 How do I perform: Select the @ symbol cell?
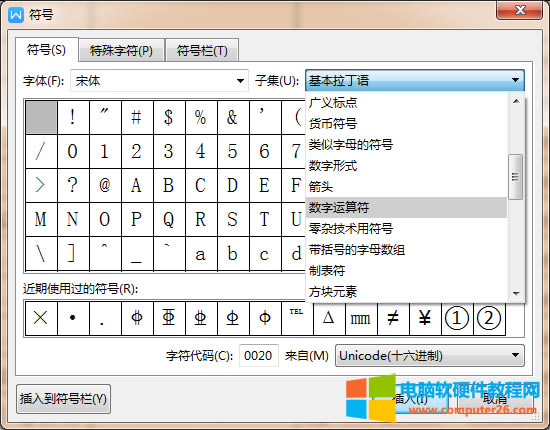105,185
